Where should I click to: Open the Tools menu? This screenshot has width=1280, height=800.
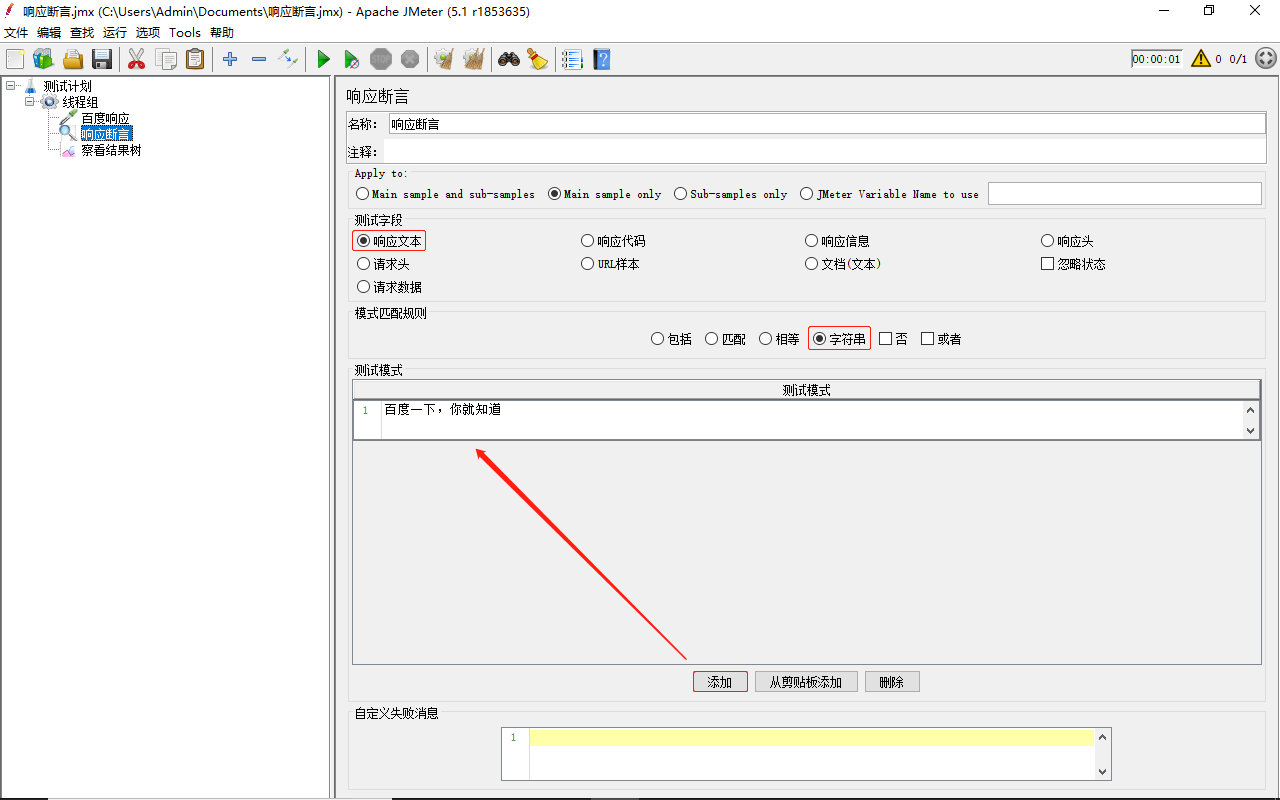(185, 33)
